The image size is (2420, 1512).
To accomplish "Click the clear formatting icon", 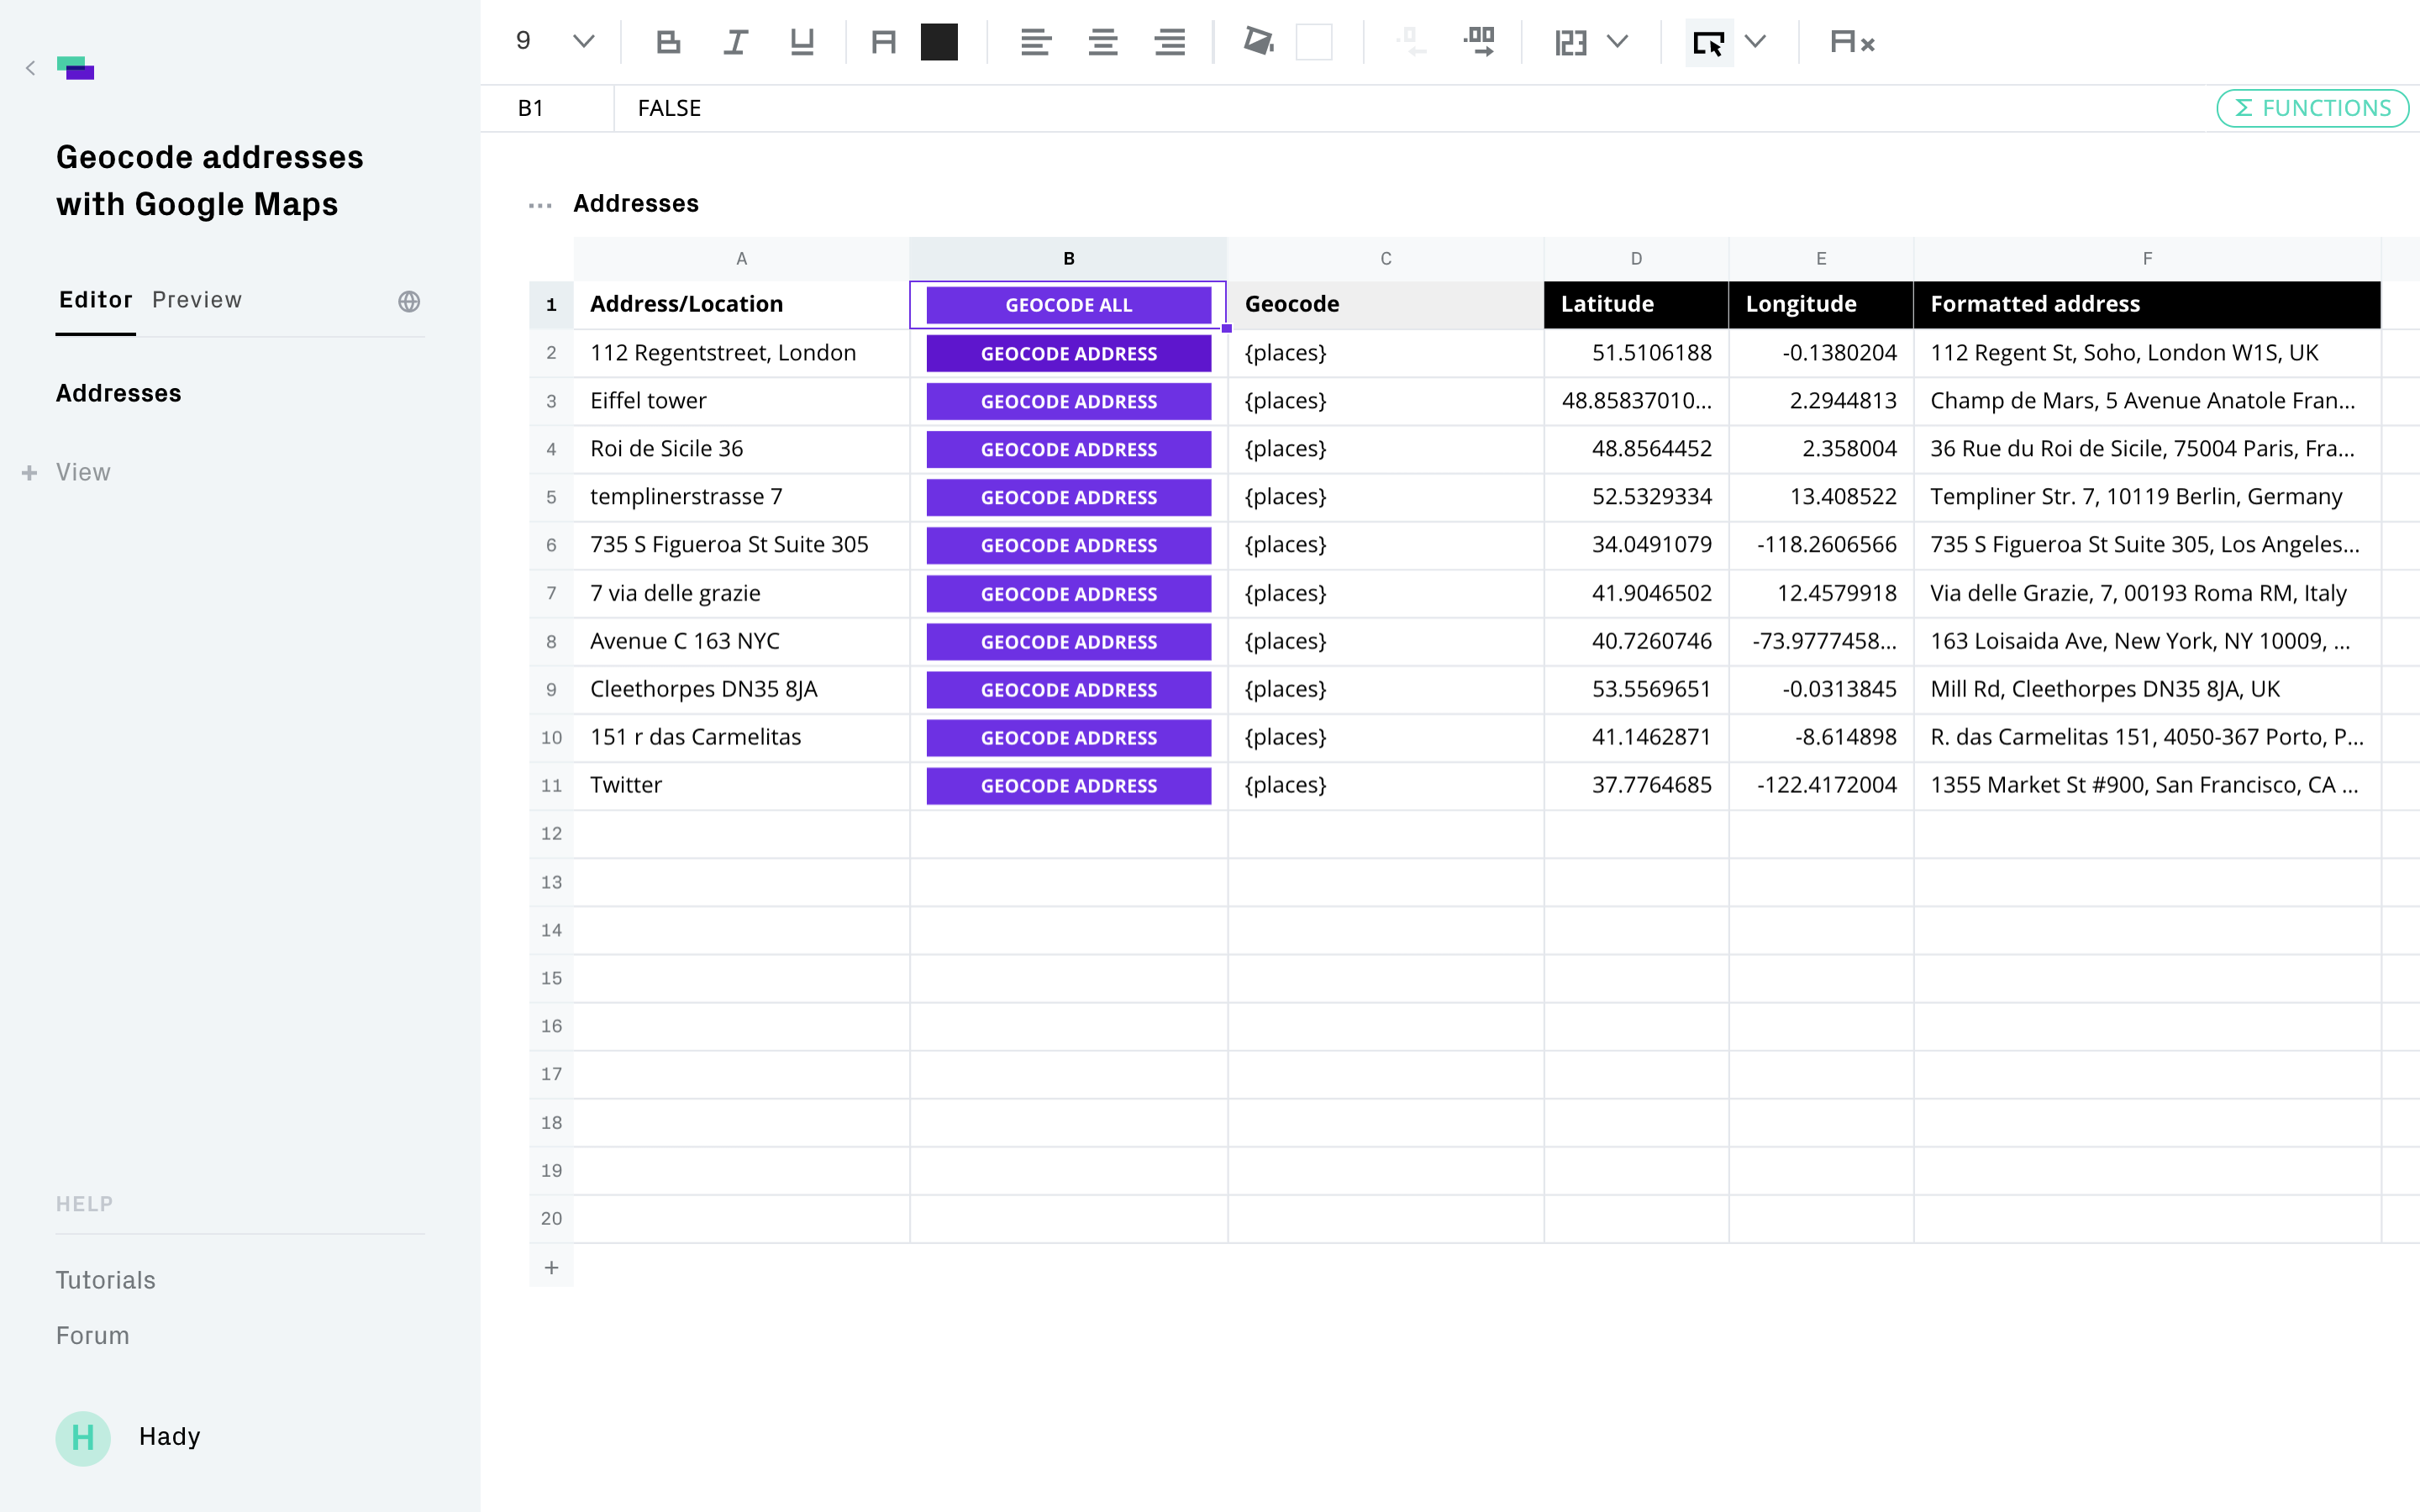I will [x=1851, y=42].
